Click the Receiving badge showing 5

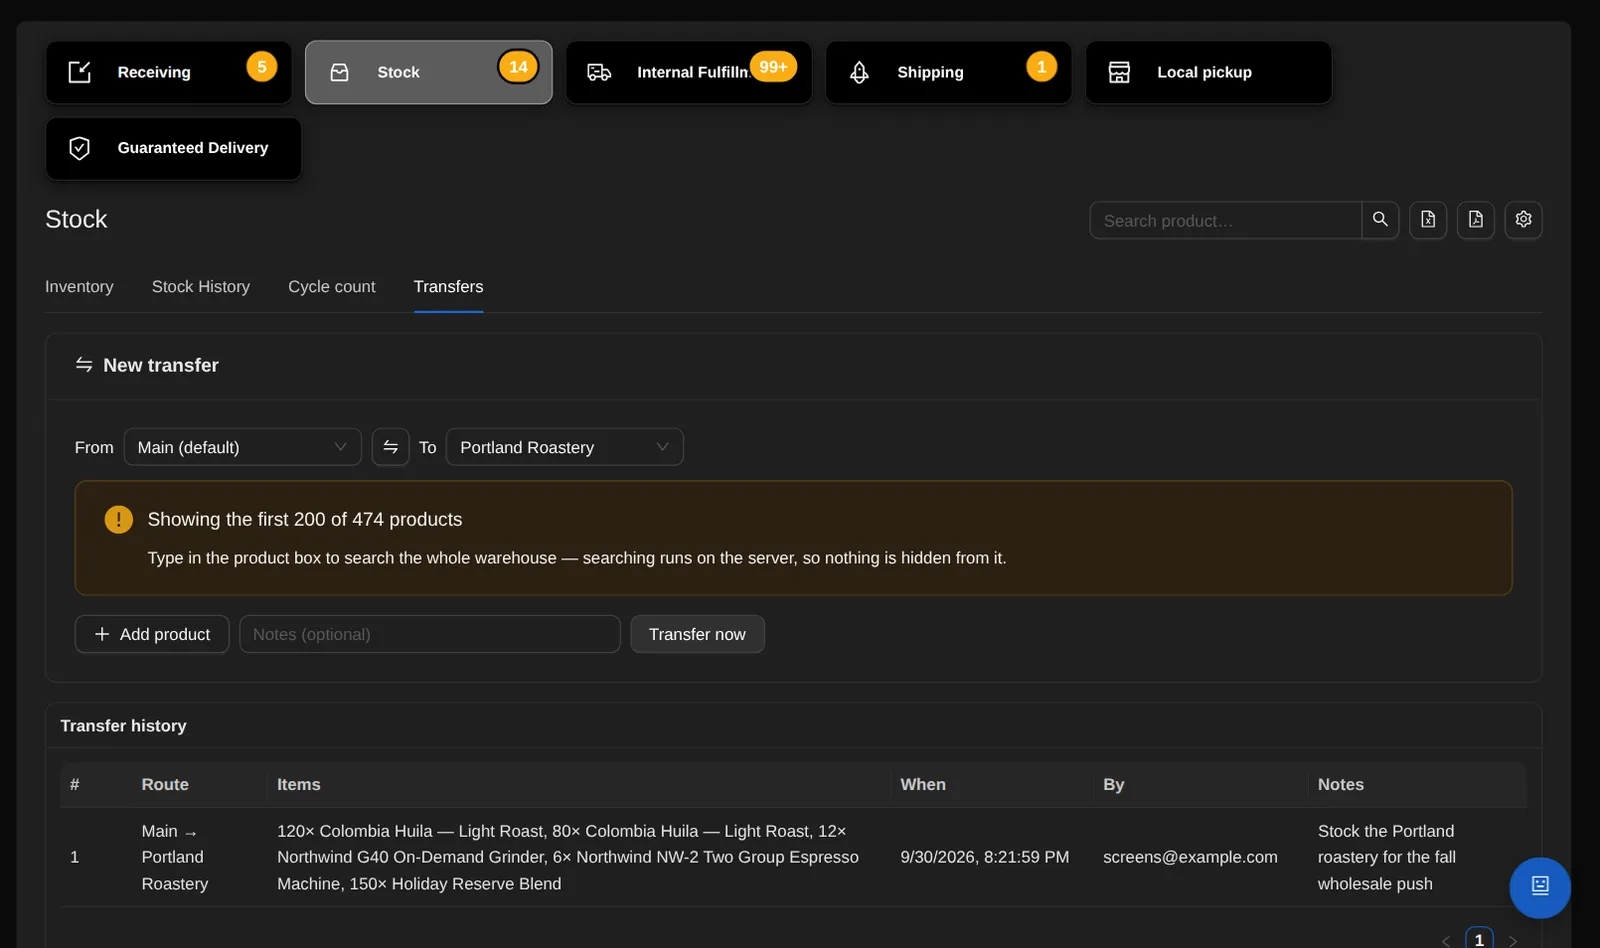tap(262, 67)
